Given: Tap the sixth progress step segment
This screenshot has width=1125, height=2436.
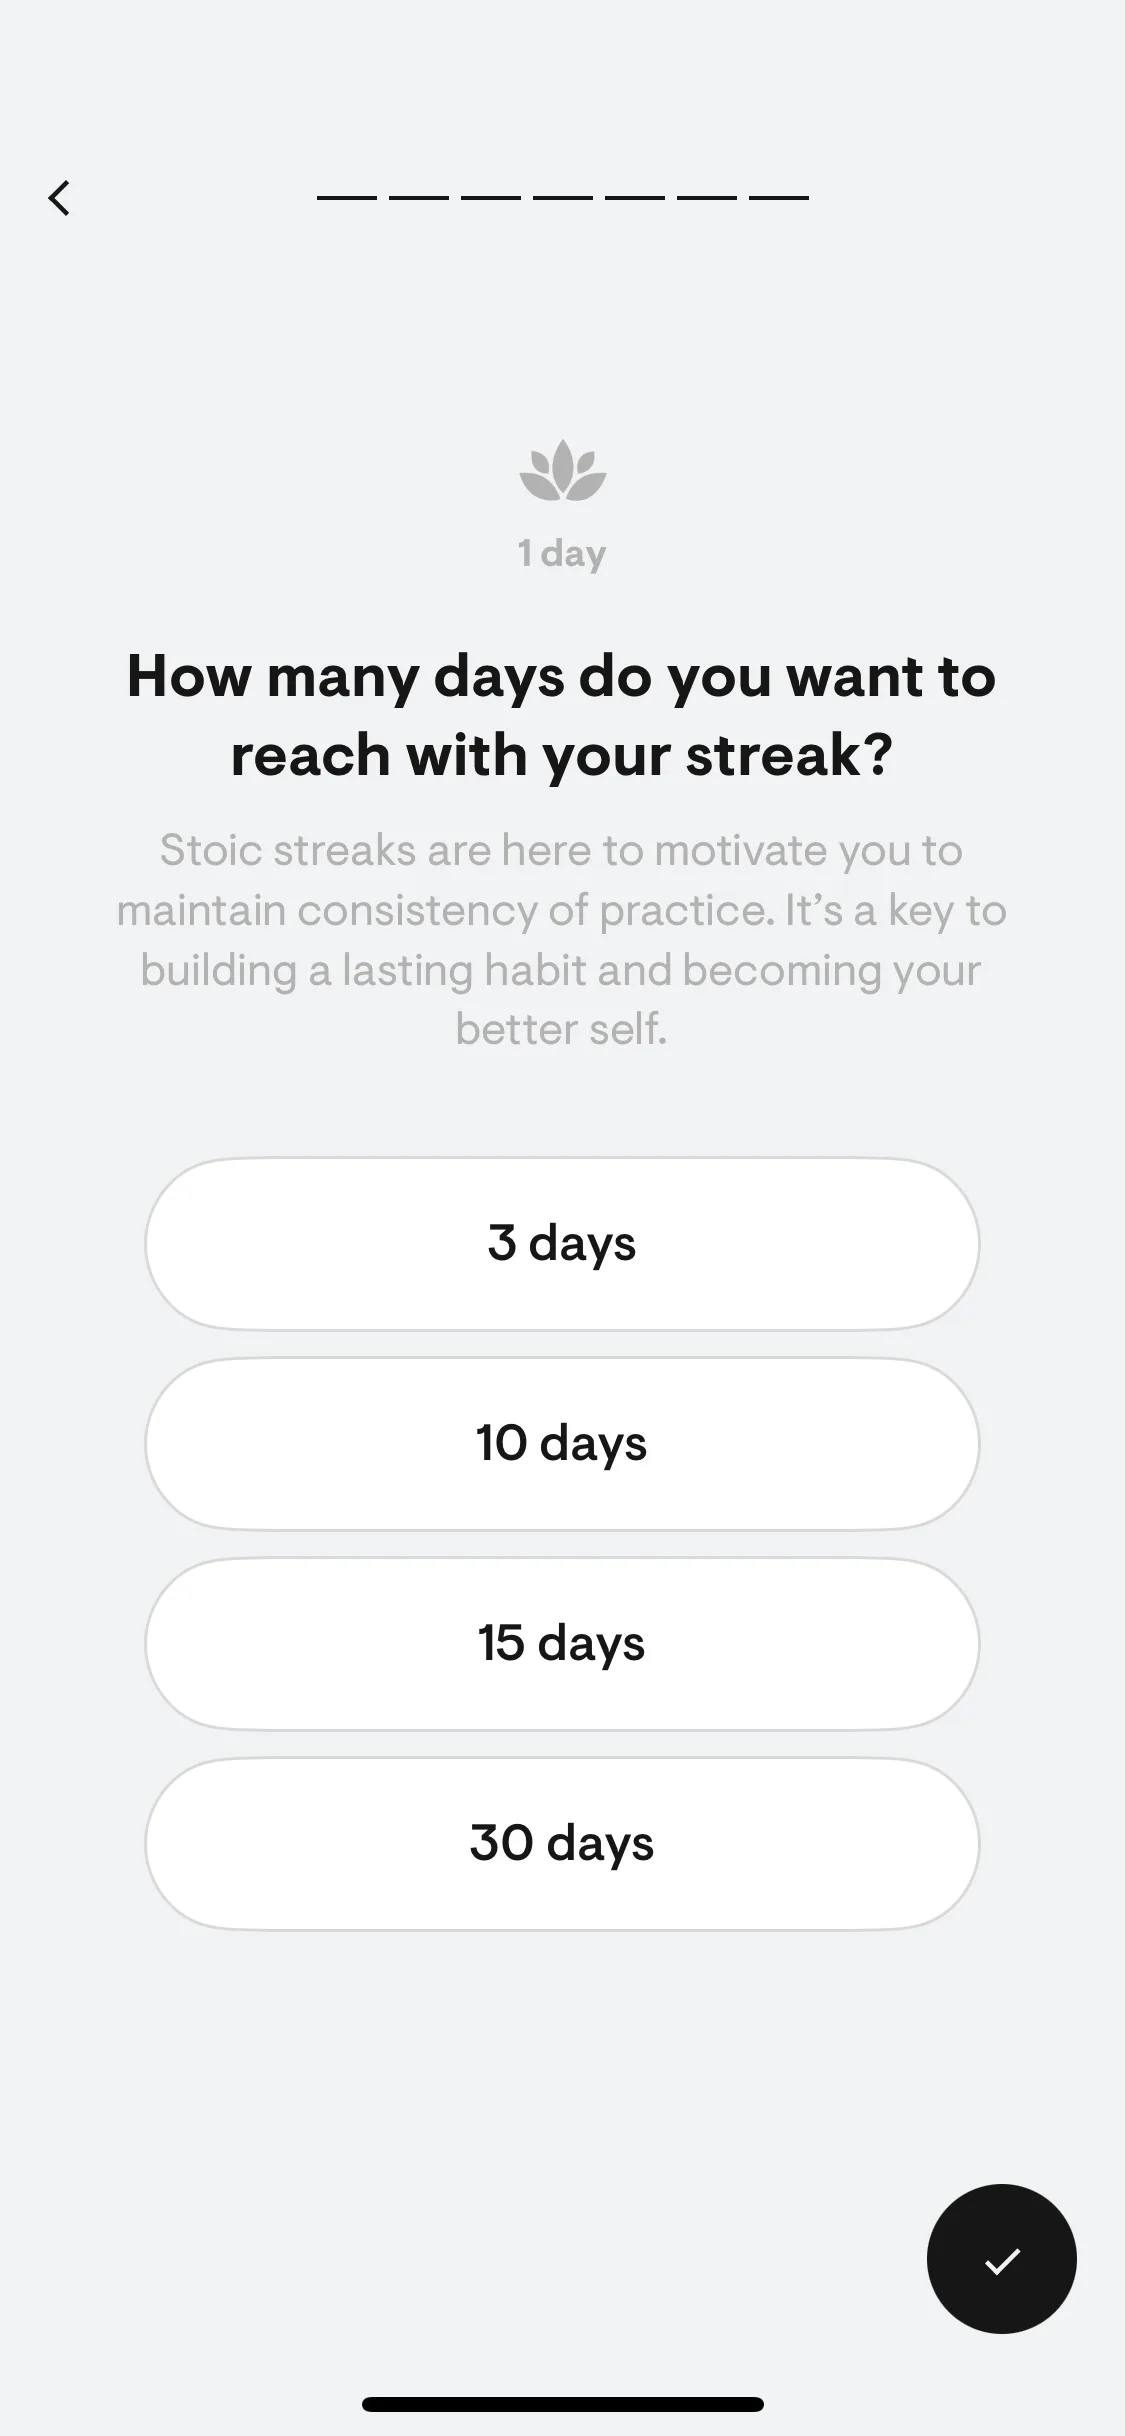Looking at the screenshot, I should click(x=707, y=198).
